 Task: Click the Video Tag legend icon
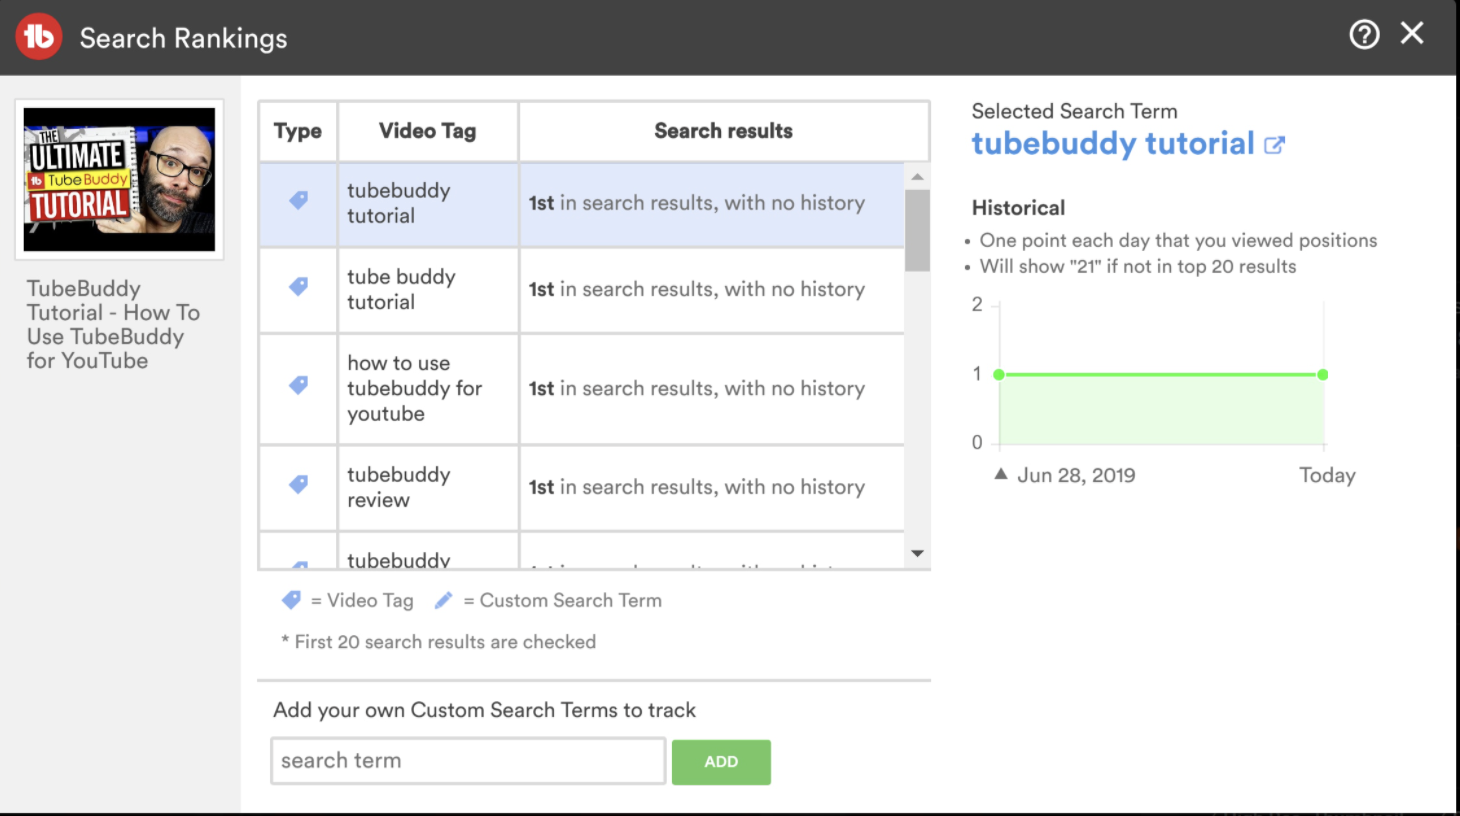tap(291, 600)
